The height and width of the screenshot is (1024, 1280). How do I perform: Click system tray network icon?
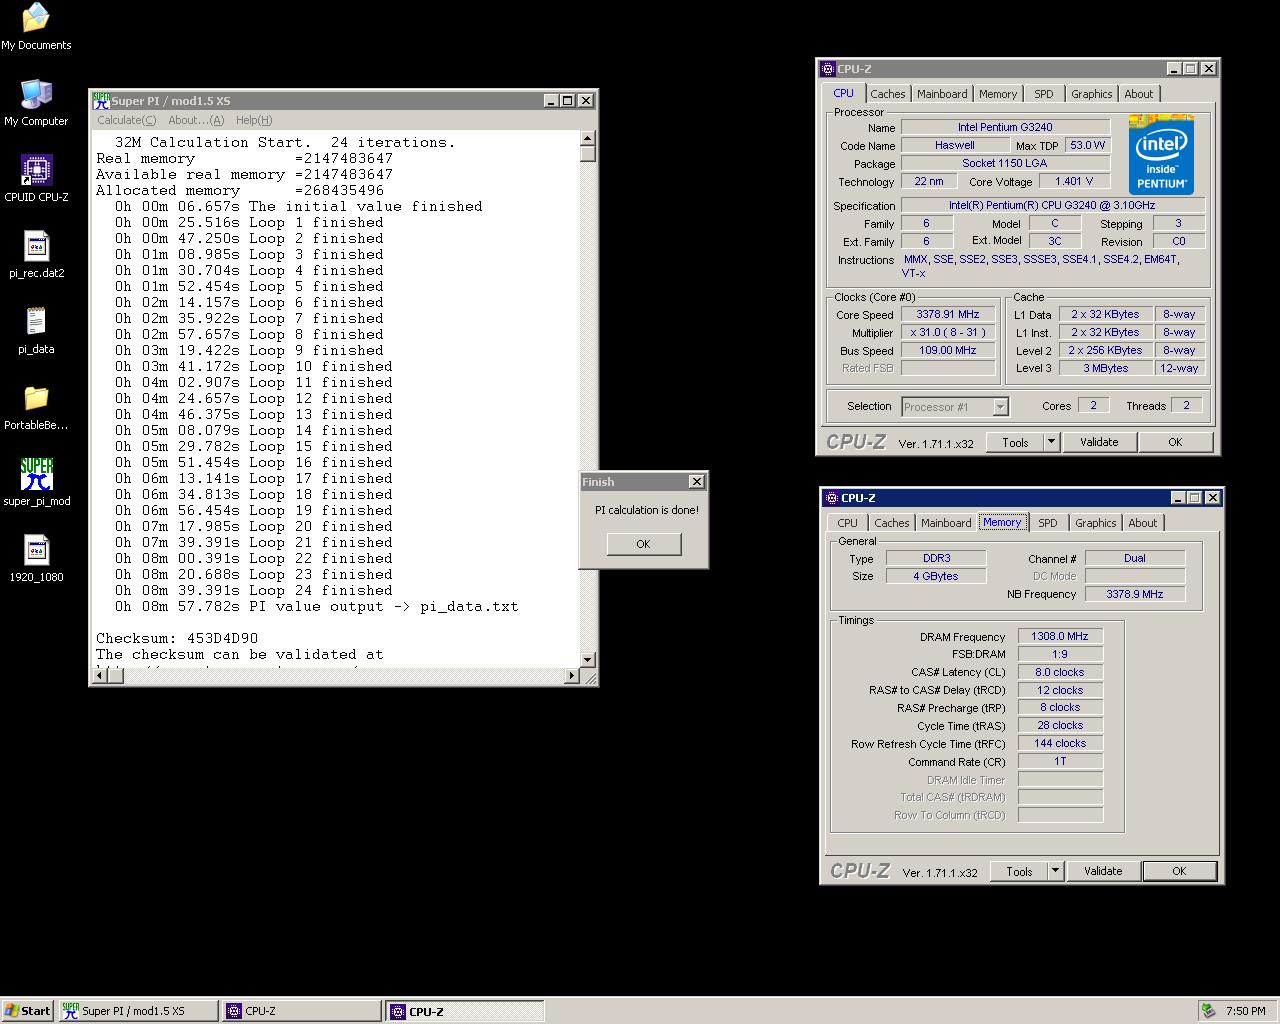click(x=1209, y=1011)
